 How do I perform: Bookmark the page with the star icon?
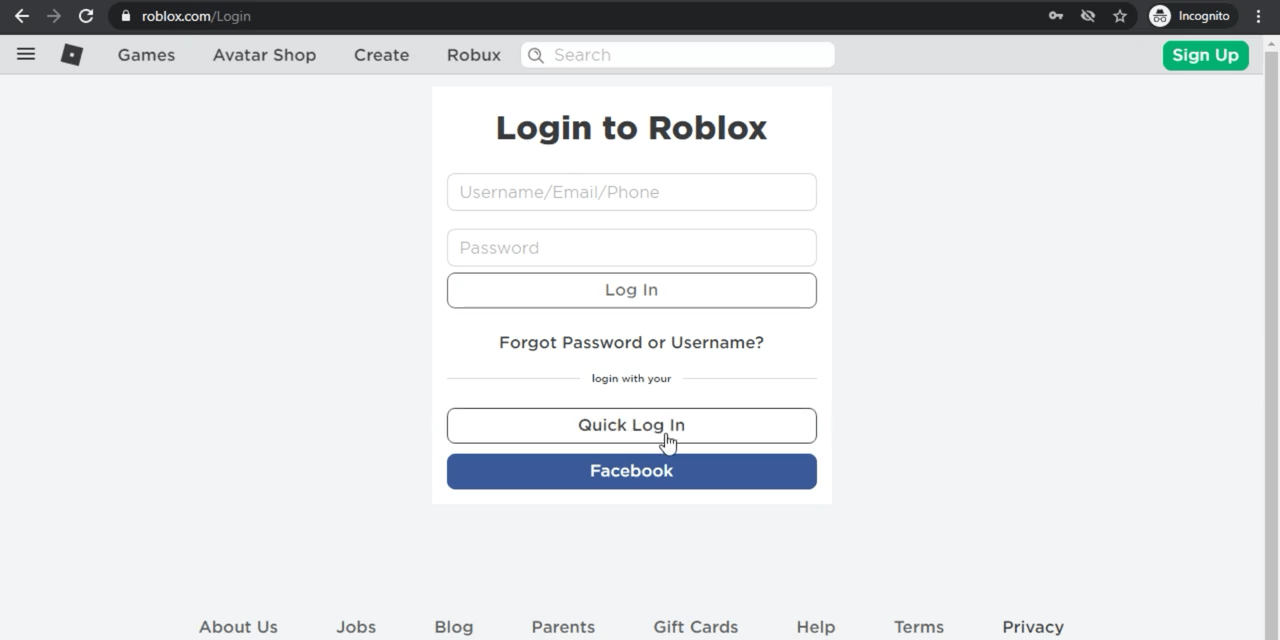tap(1120, 16)
